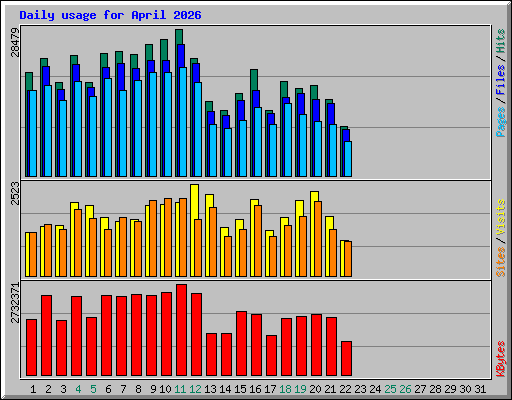Click the red KBytes bar for day 13
Screen dimensions: 512x400
(x=211, y=355)
